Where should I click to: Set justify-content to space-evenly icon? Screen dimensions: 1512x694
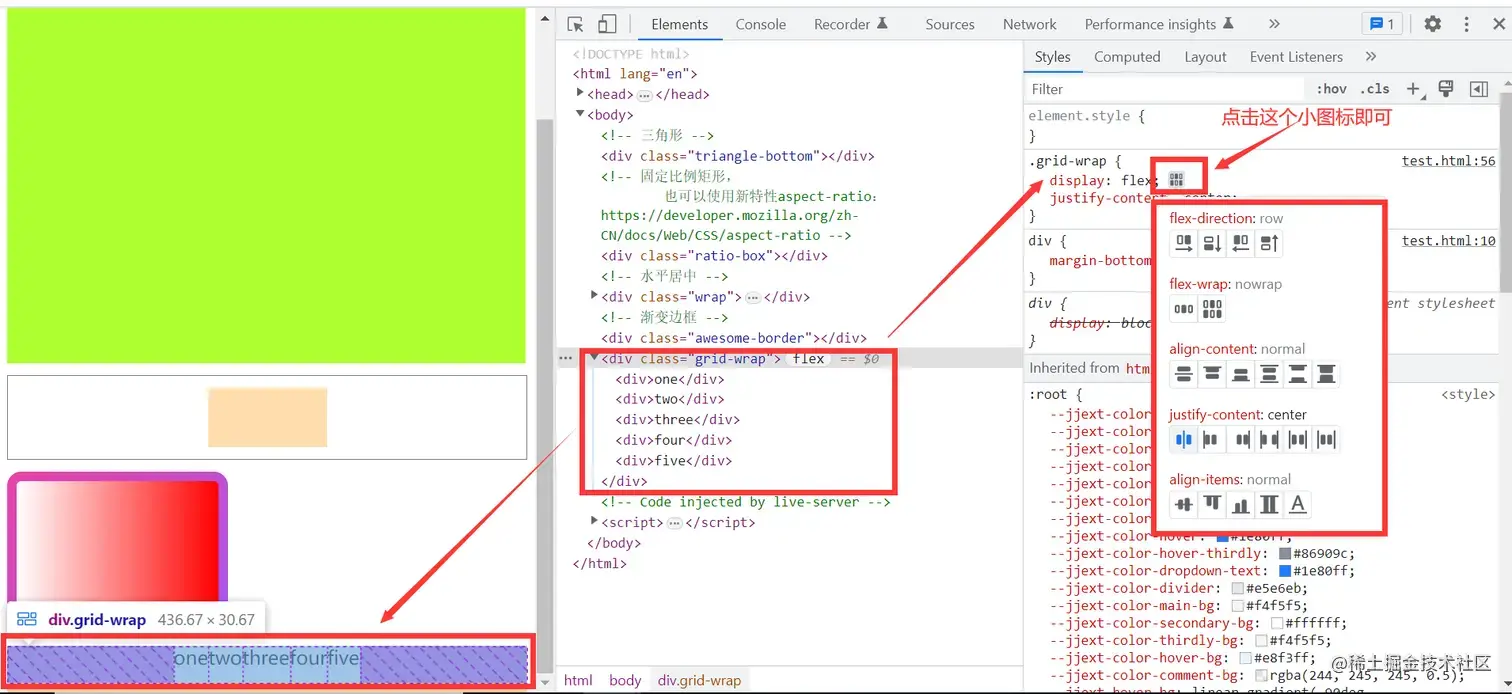1327,439
